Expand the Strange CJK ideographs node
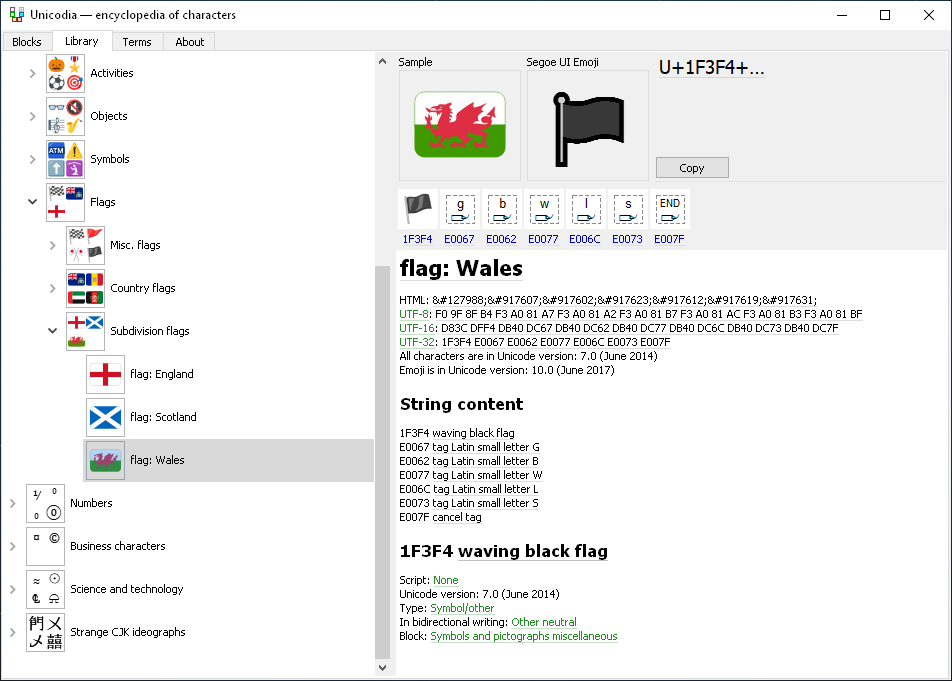 13,632
